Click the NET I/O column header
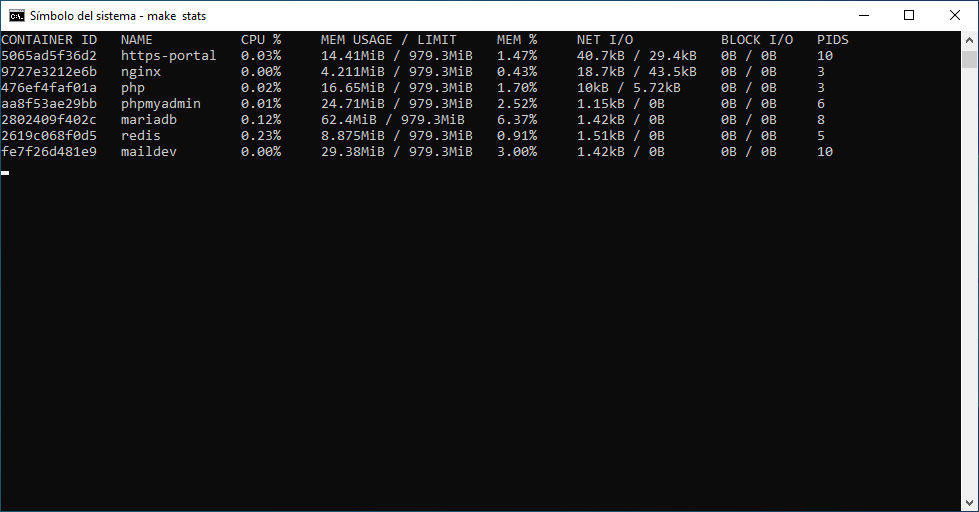Image resolution: width=979 pixels, height=512 pixels. tap(605, 39)
